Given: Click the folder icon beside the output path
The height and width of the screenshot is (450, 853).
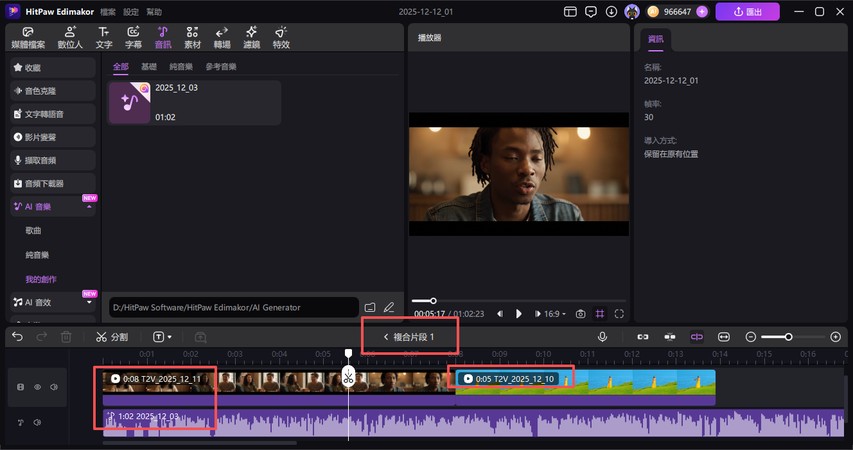Looking at the screenshot, I should [x=370, y=307].
